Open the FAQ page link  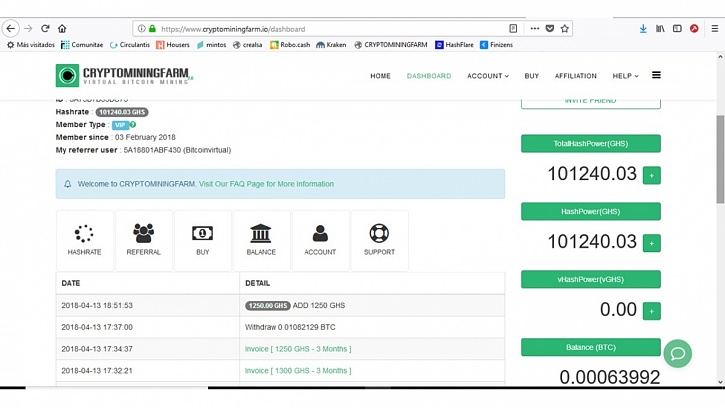[x=266, y=184]
